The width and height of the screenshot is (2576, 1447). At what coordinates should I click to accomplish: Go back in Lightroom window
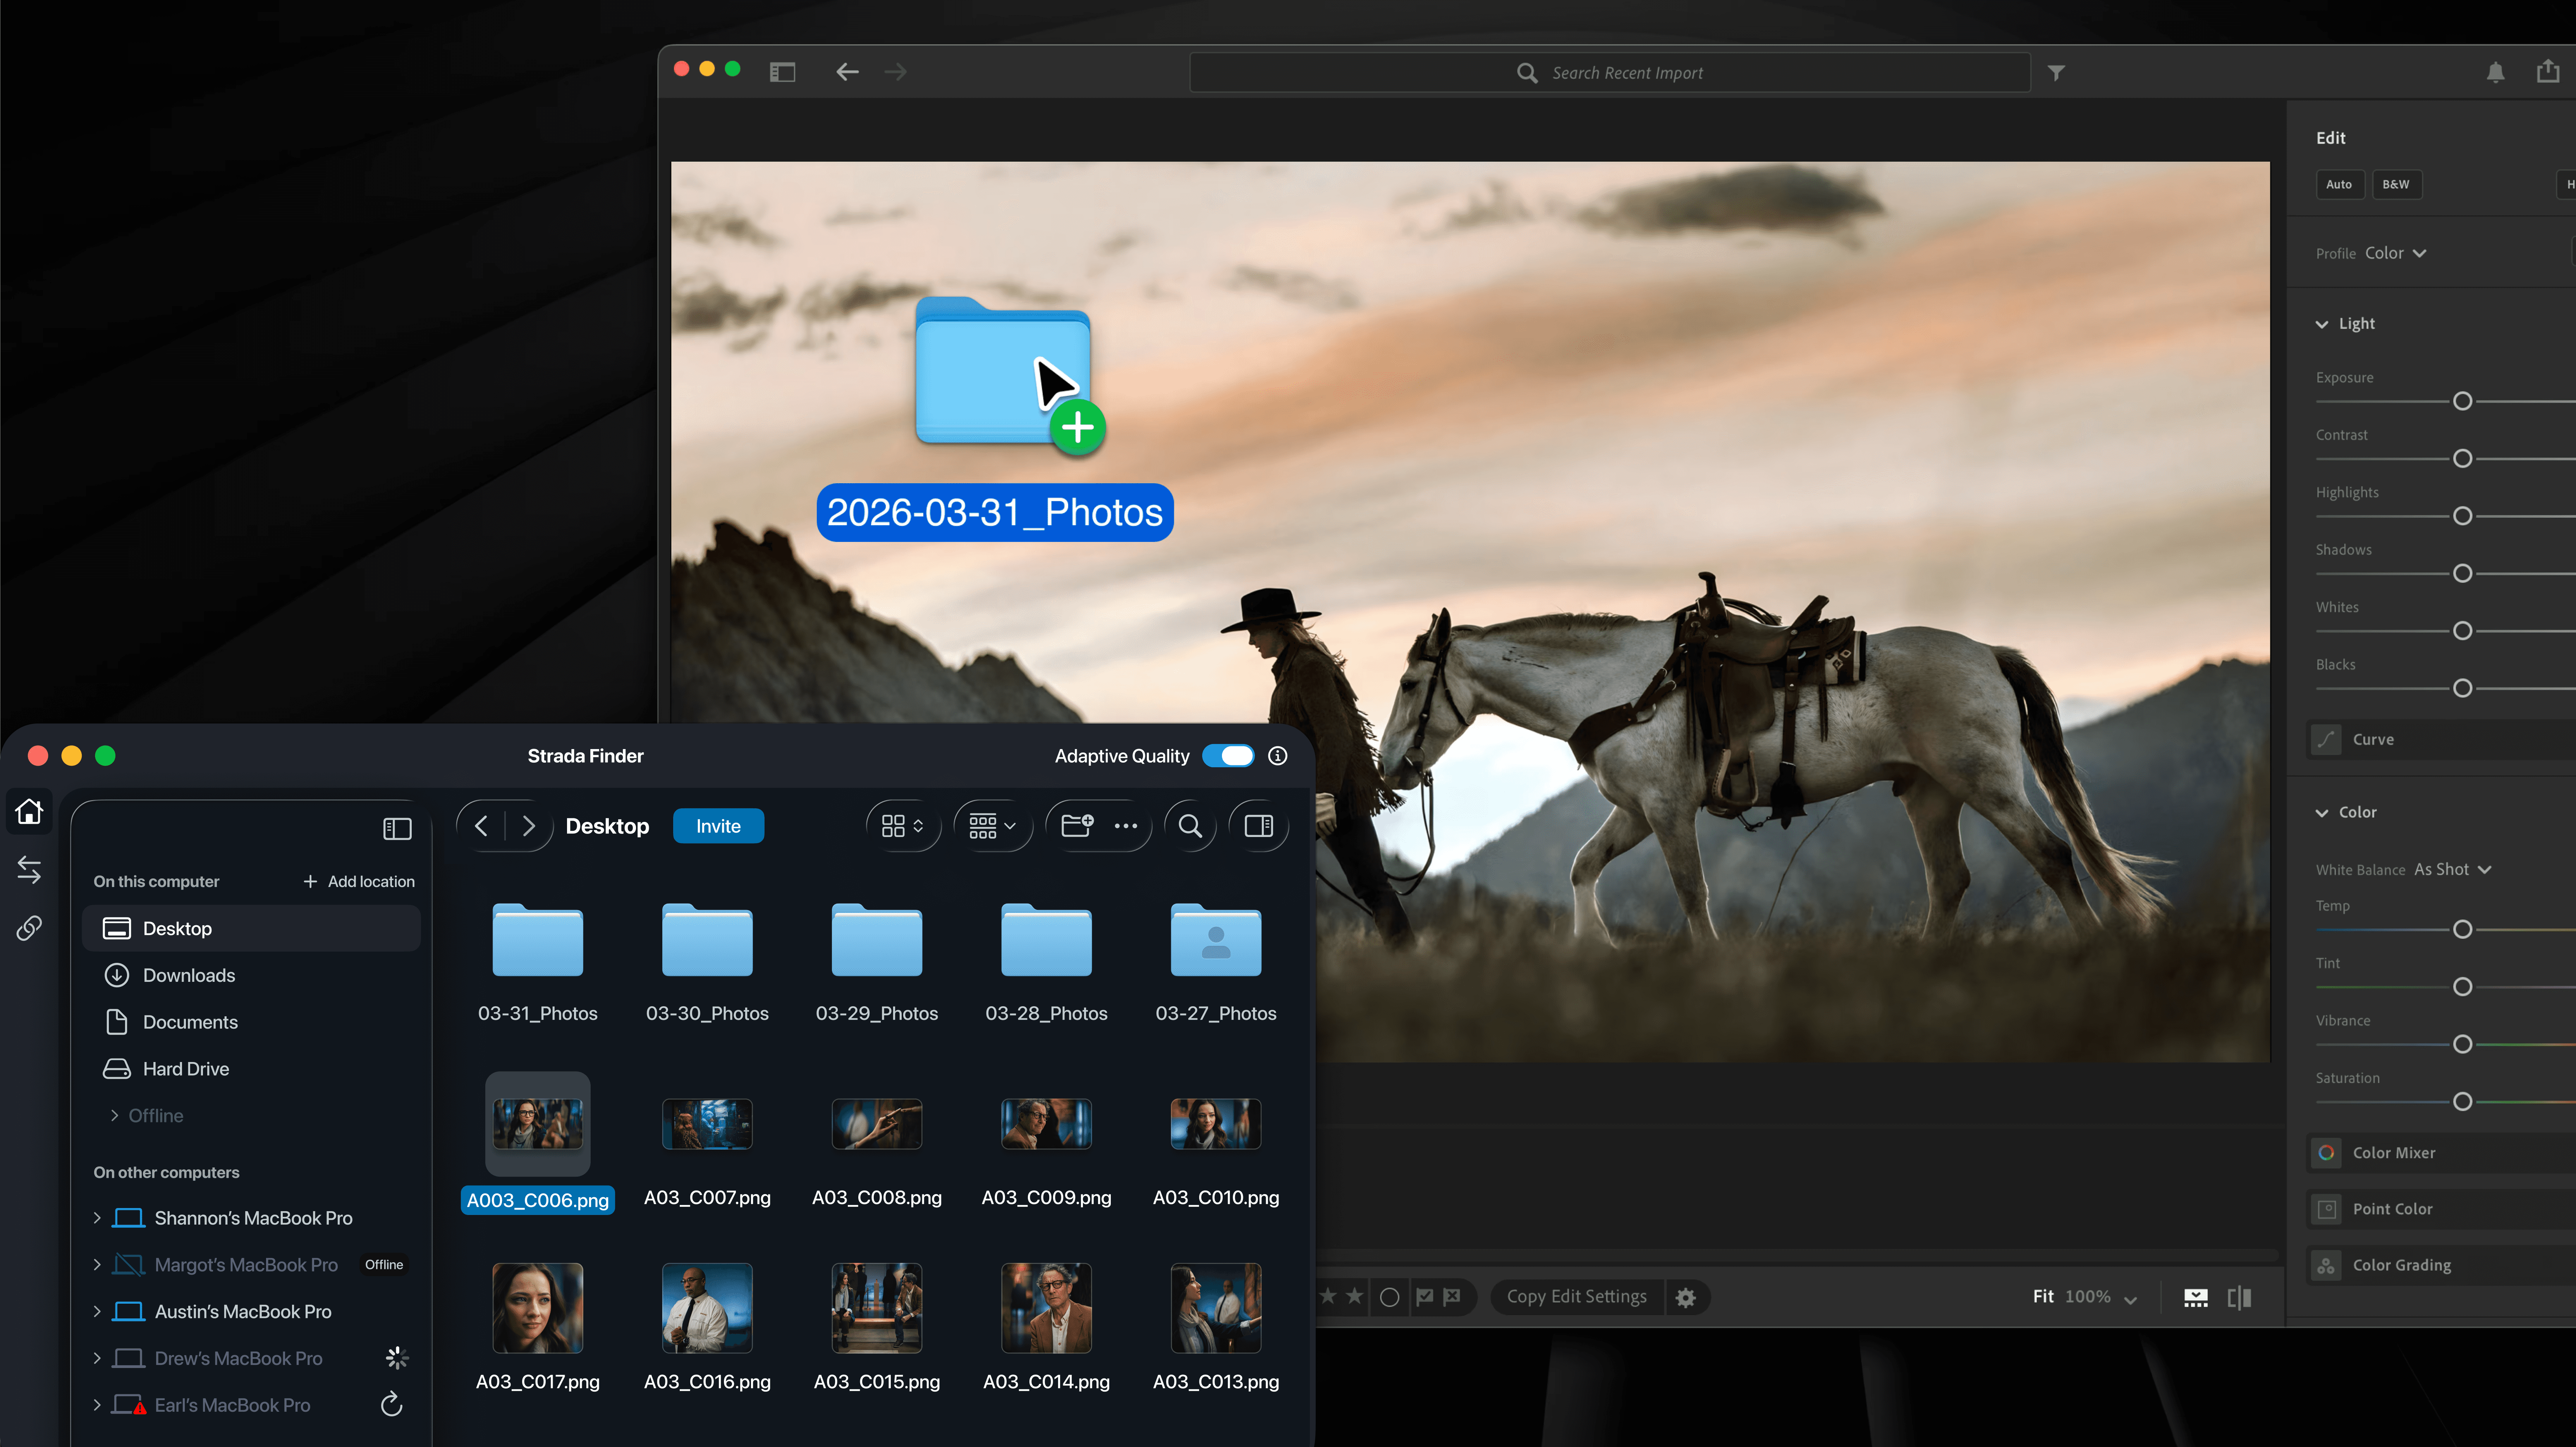847,72
